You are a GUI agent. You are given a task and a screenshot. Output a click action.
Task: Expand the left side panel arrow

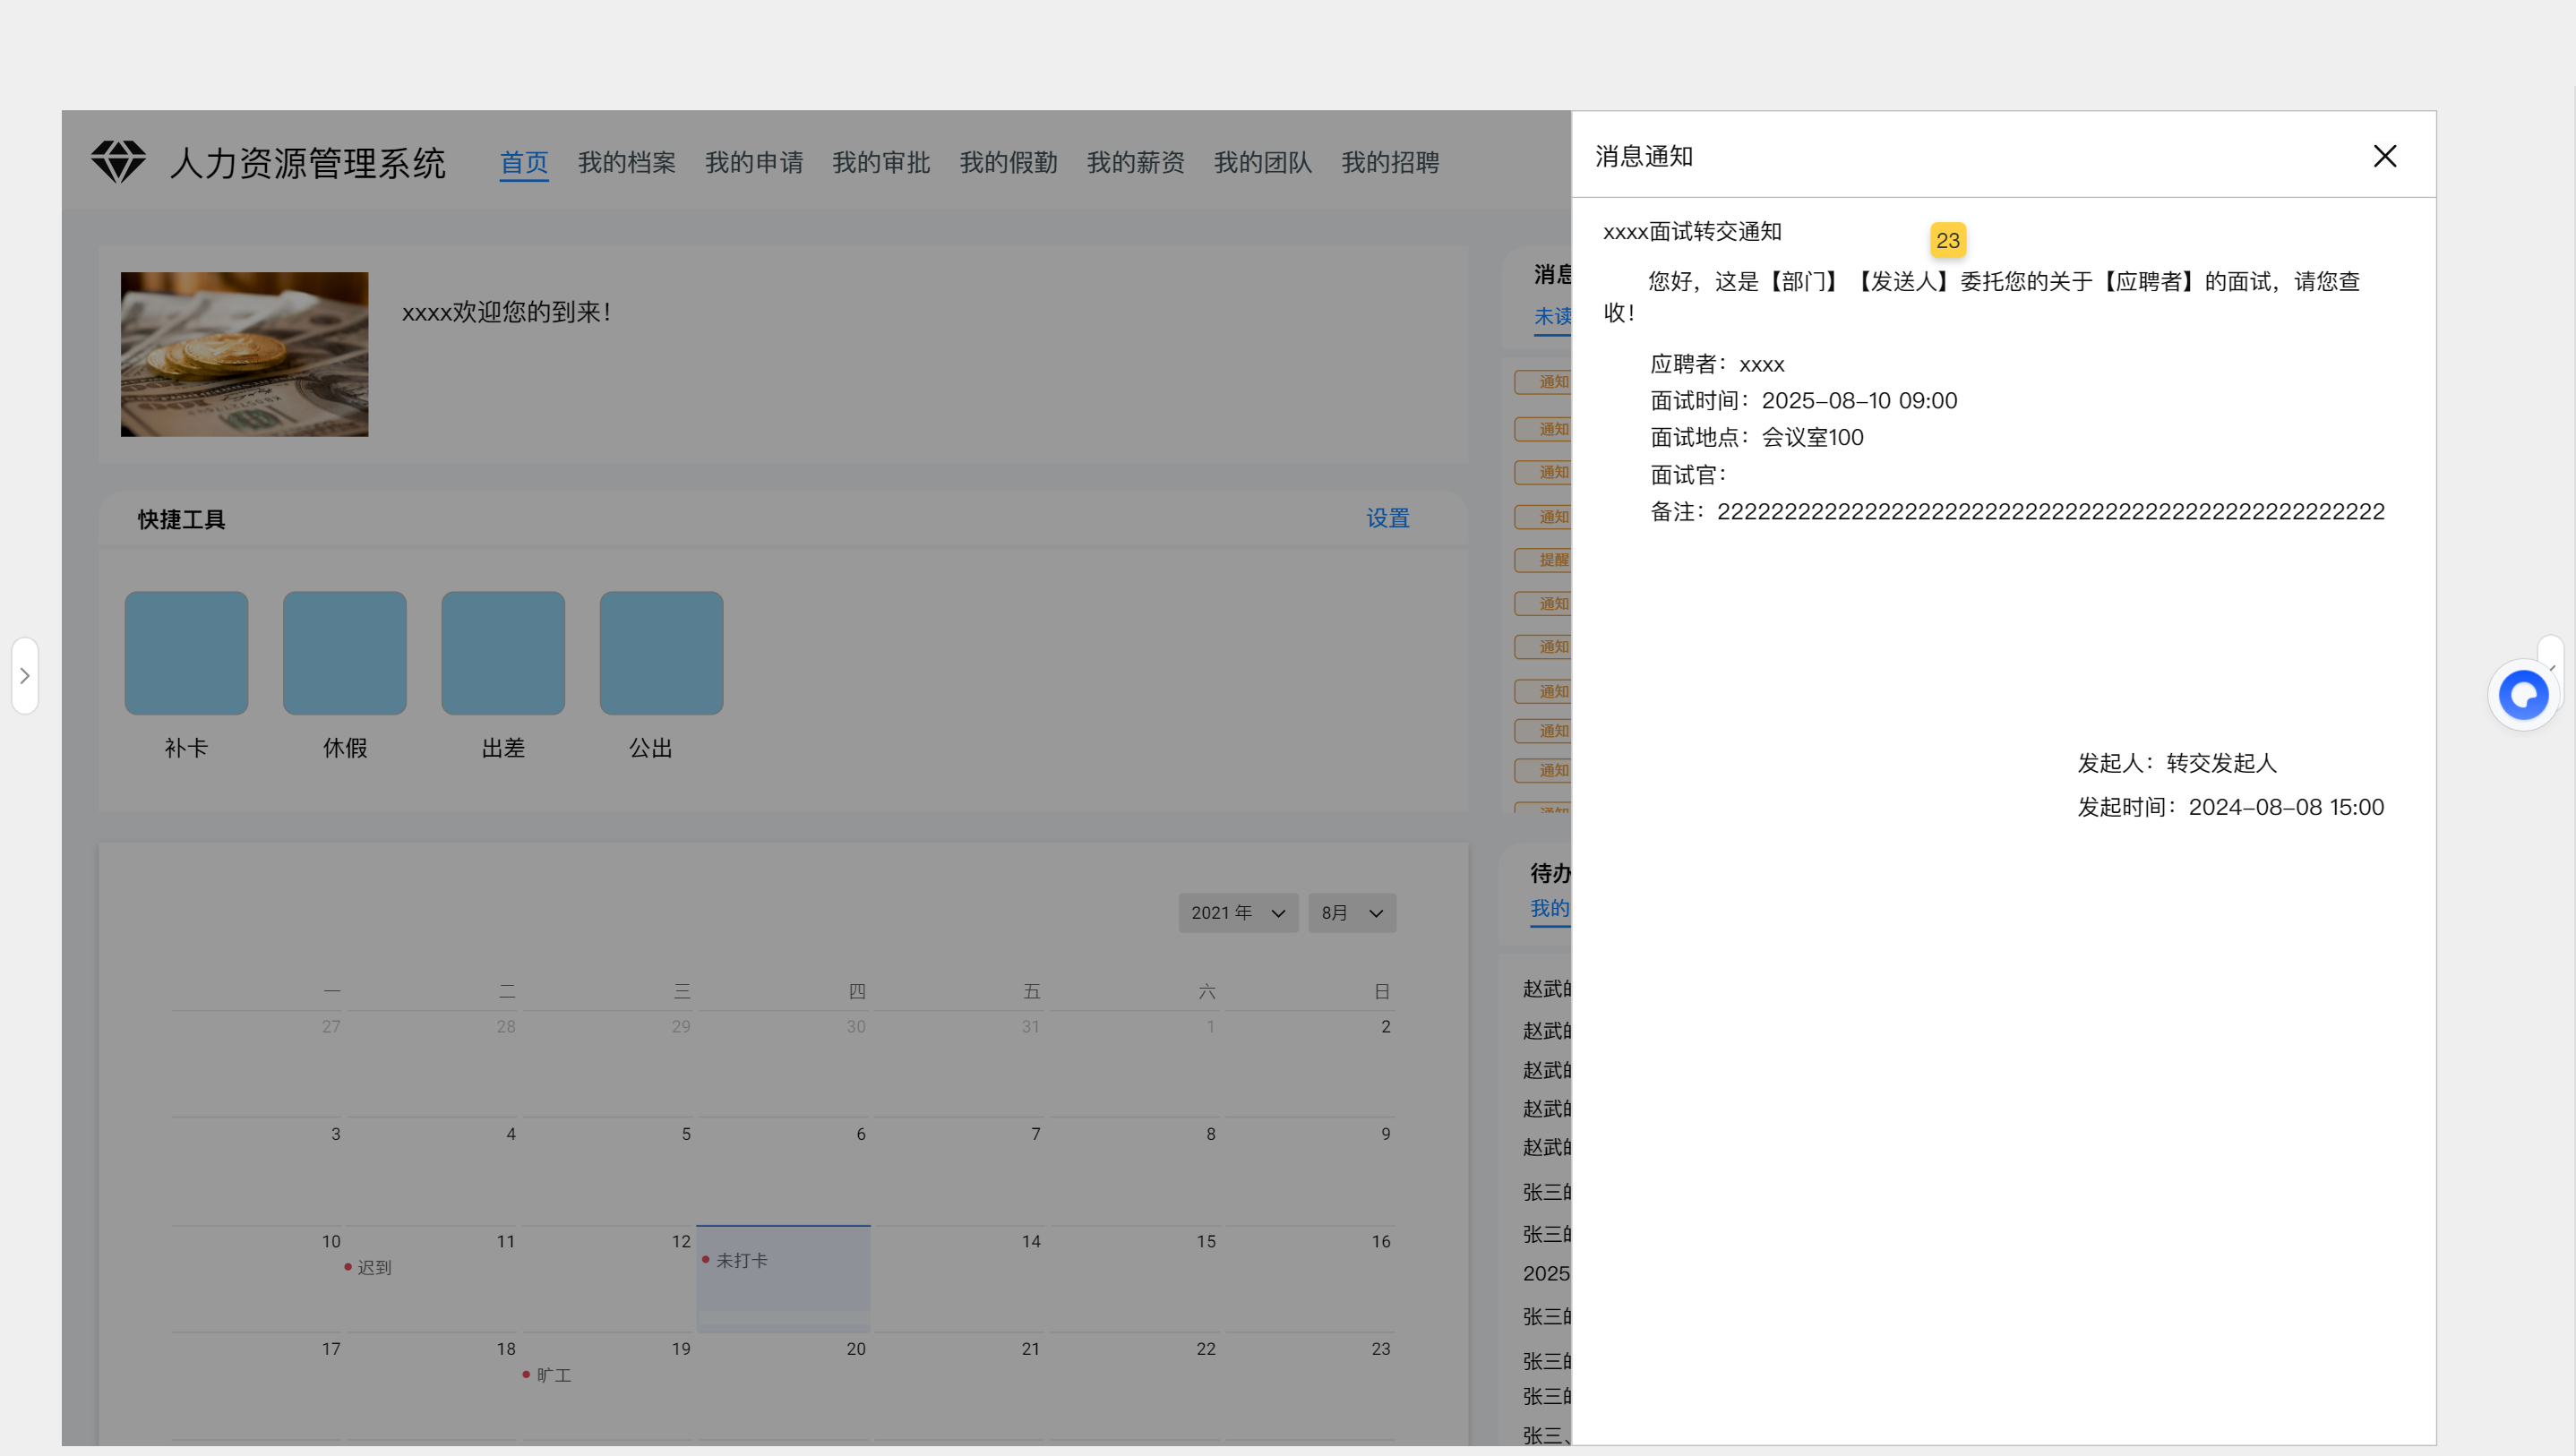click(x=25, y=676)
